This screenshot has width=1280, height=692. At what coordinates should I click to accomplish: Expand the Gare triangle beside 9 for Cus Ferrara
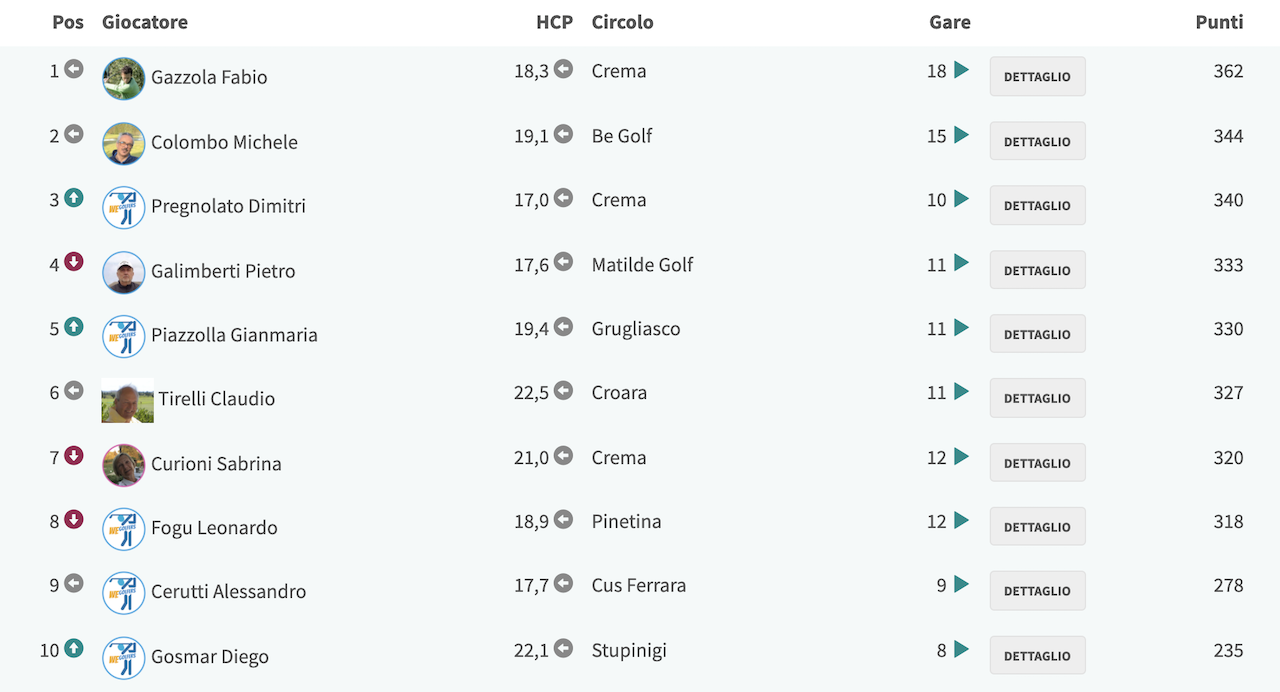[x=961, y=584]
